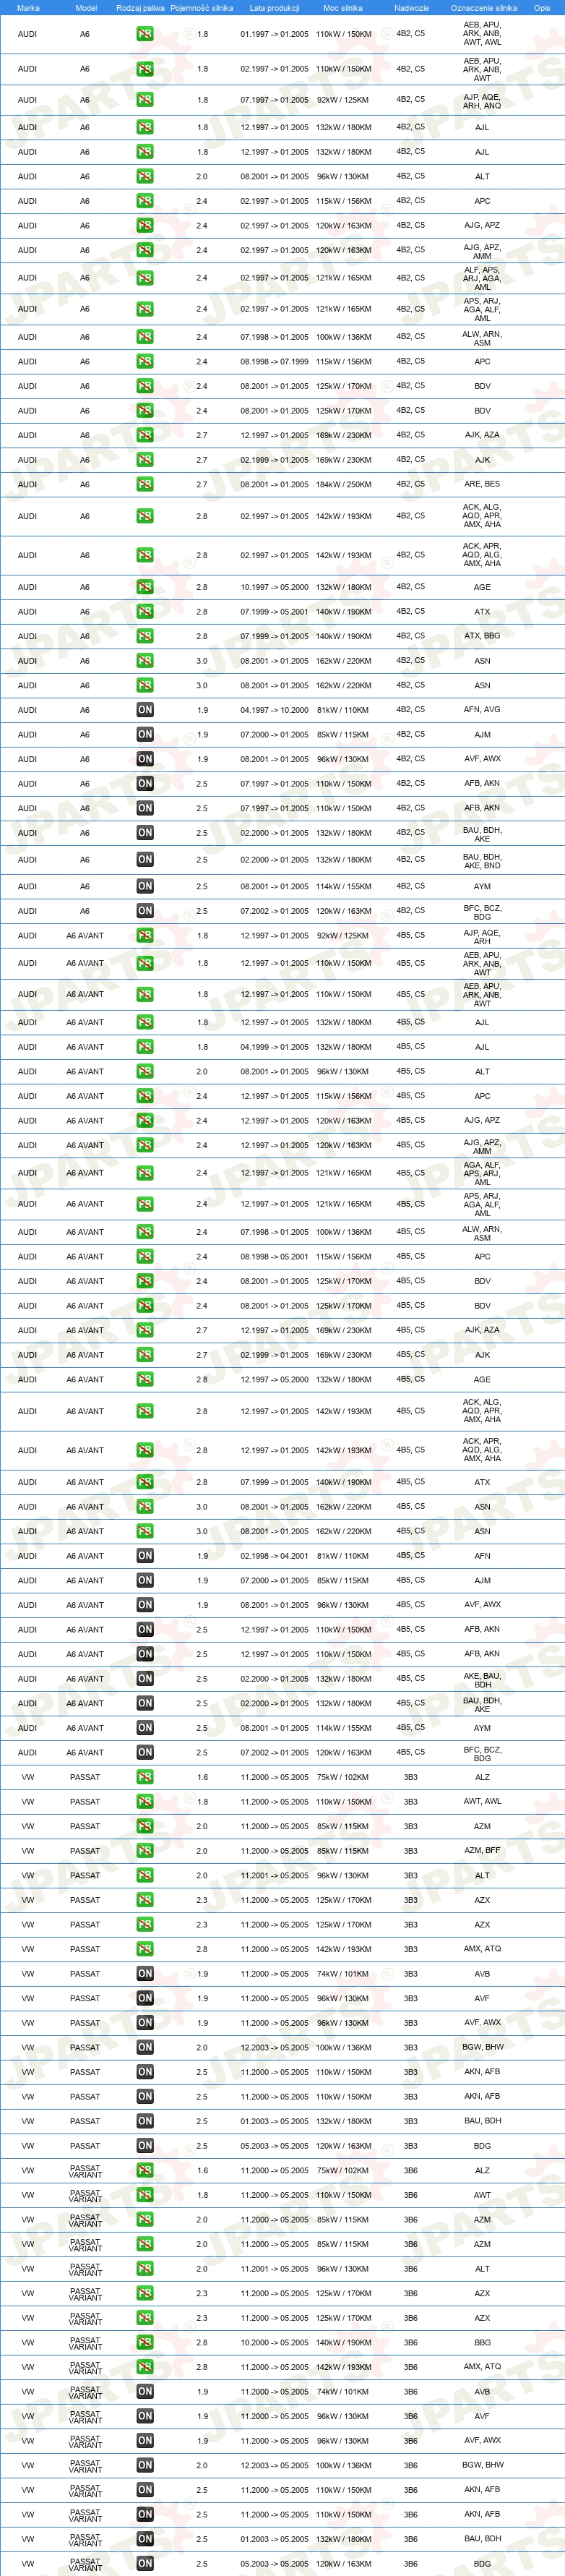Click the Pojemność silnika column header
565x2576 pixels.
[202, 8]
